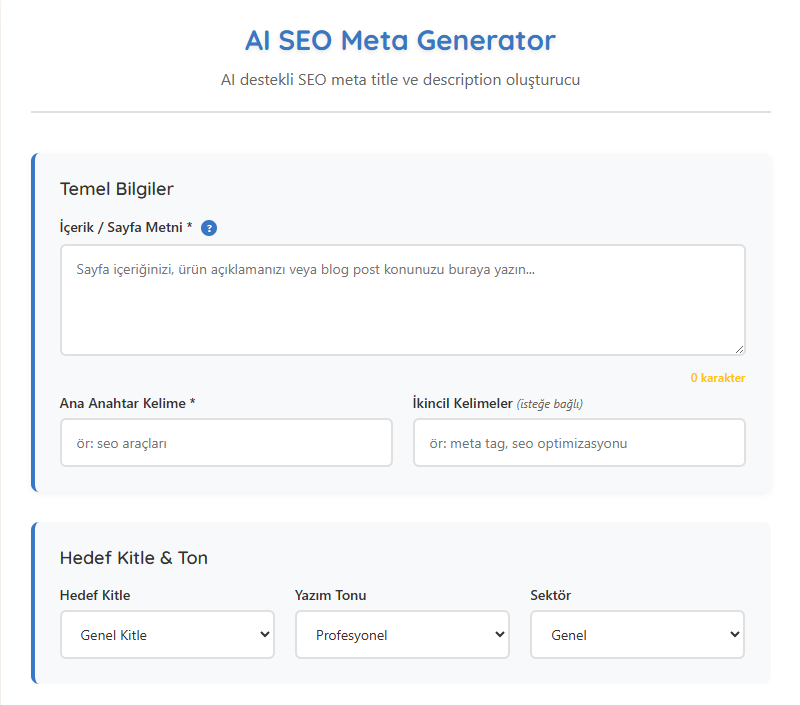
Task: Click the Ana Anahtar Kelime label
Action: (x=127, y=403)
